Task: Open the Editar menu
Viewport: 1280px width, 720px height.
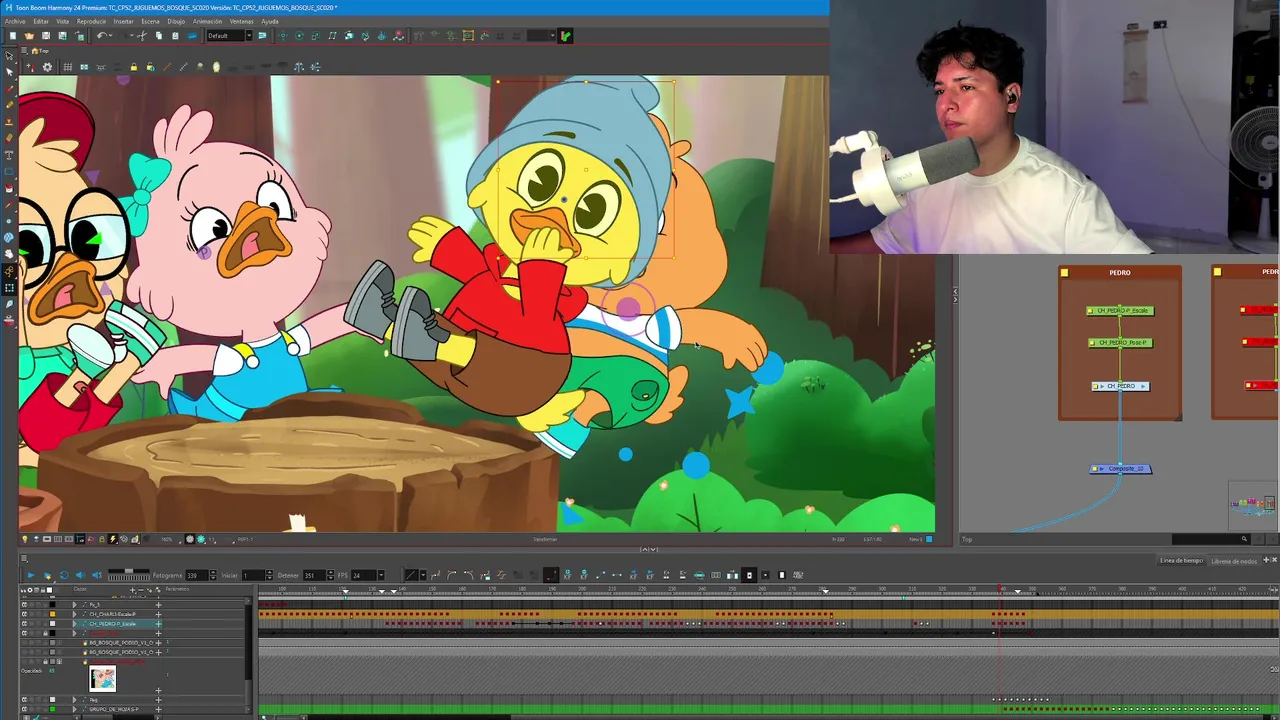Action: (x=41, y=21)
